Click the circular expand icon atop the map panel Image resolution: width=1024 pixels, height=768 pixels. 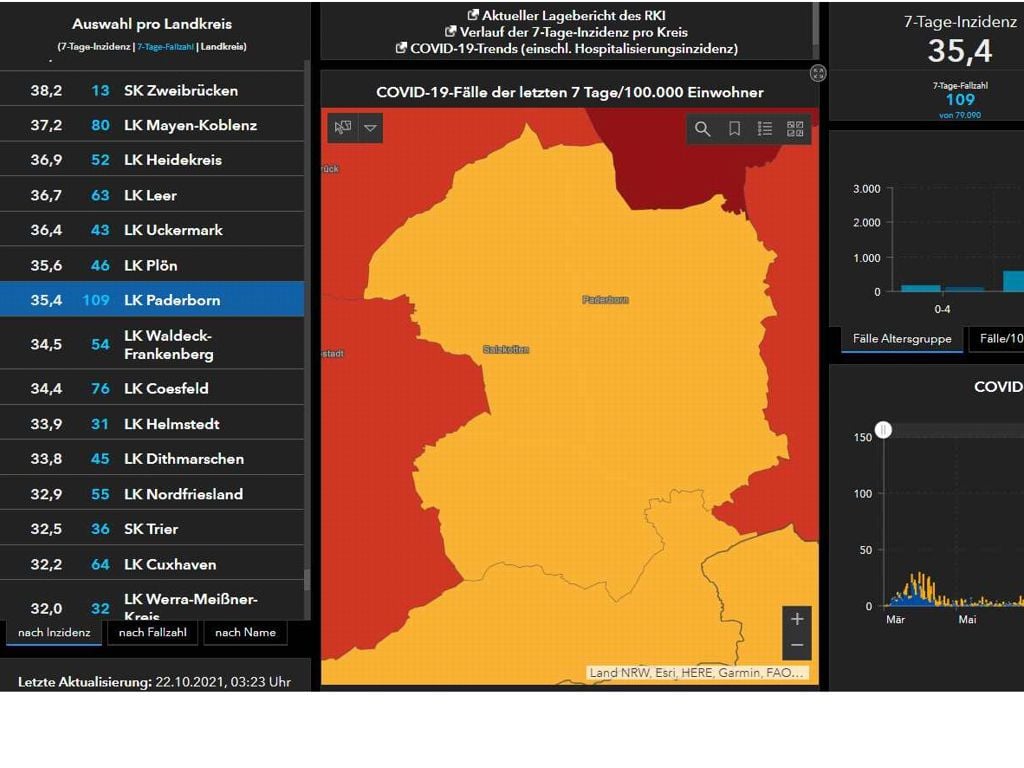(x=818, y=73)
